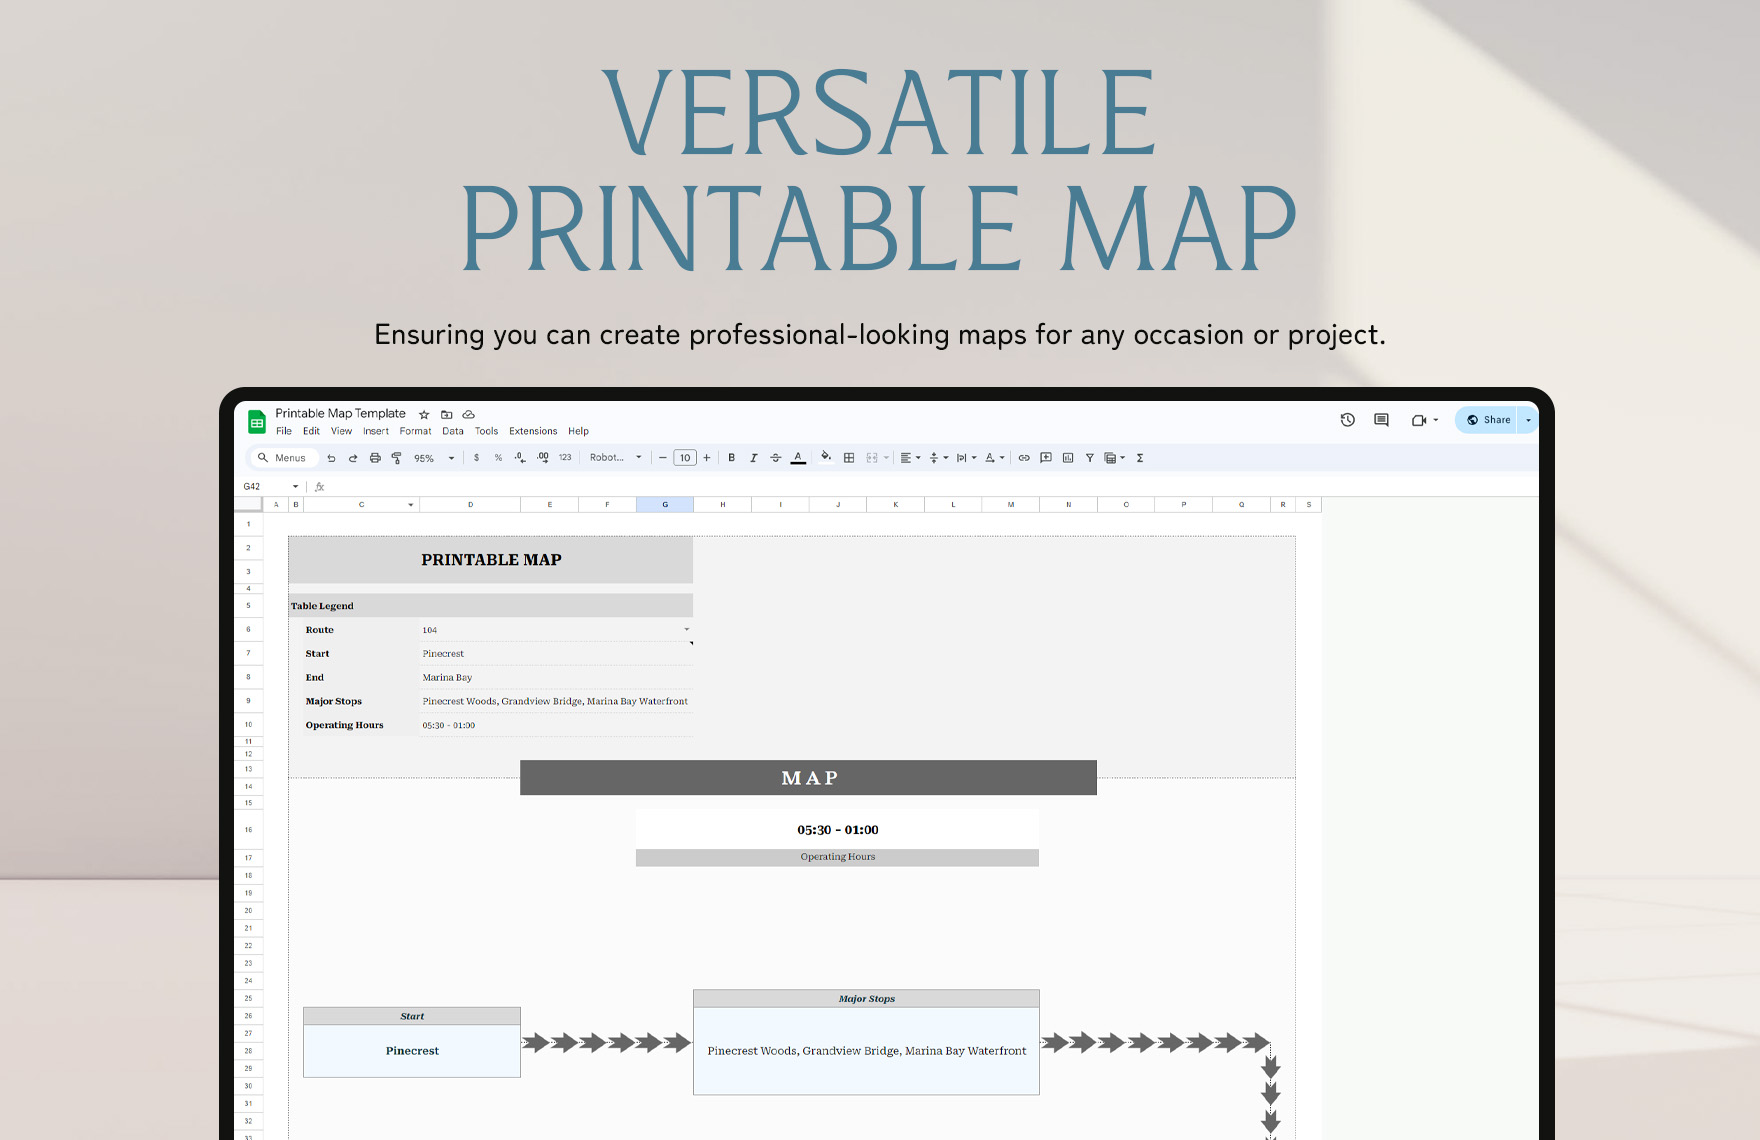Viewport: 1760px width, 1140px height.
Task: Open the Format menu
Action: click(414, 431)
